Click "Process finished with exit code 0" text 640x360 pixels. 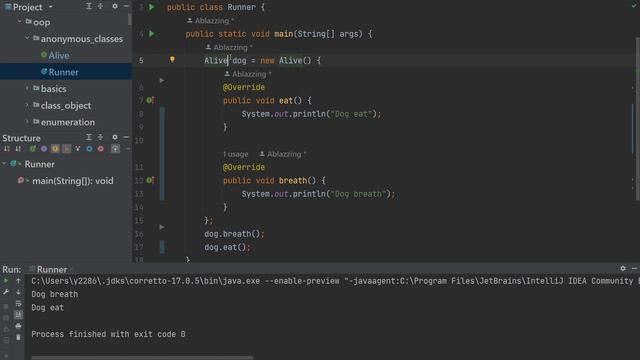click(x=108, y=334)
